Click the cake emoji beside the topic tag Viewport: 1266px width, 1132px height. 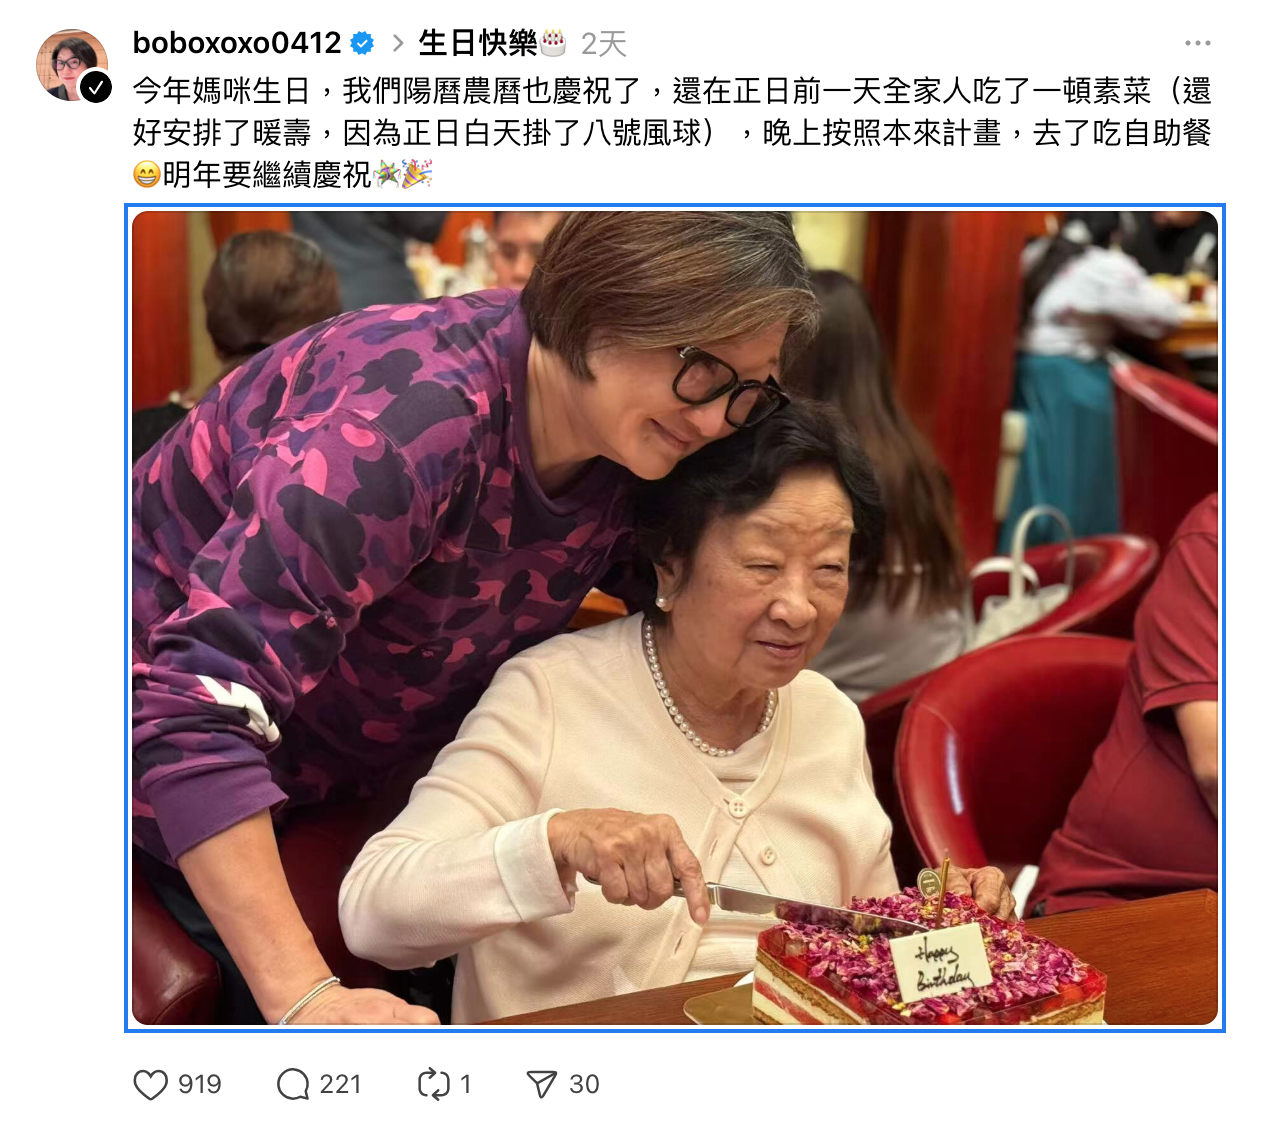[553, 43]
